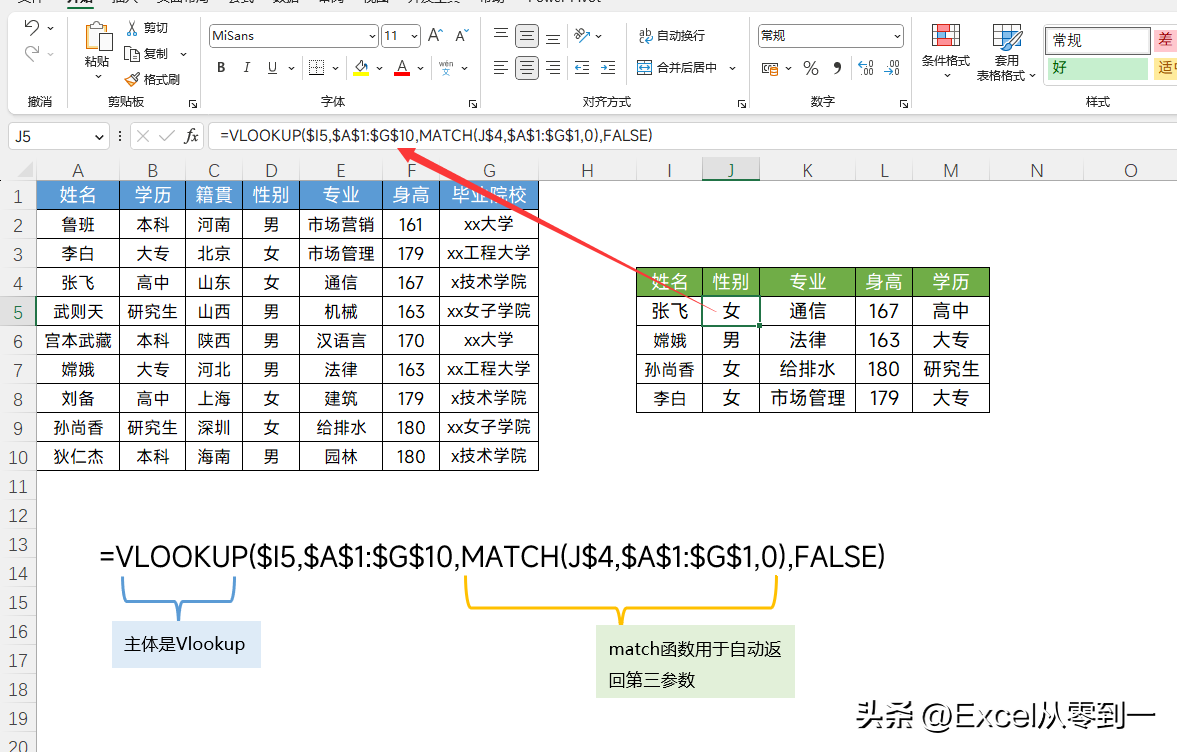The image size is (1177, 752).
Task: Click the phonetic guide (wén) icon
Action: click(x=447, y=68)
